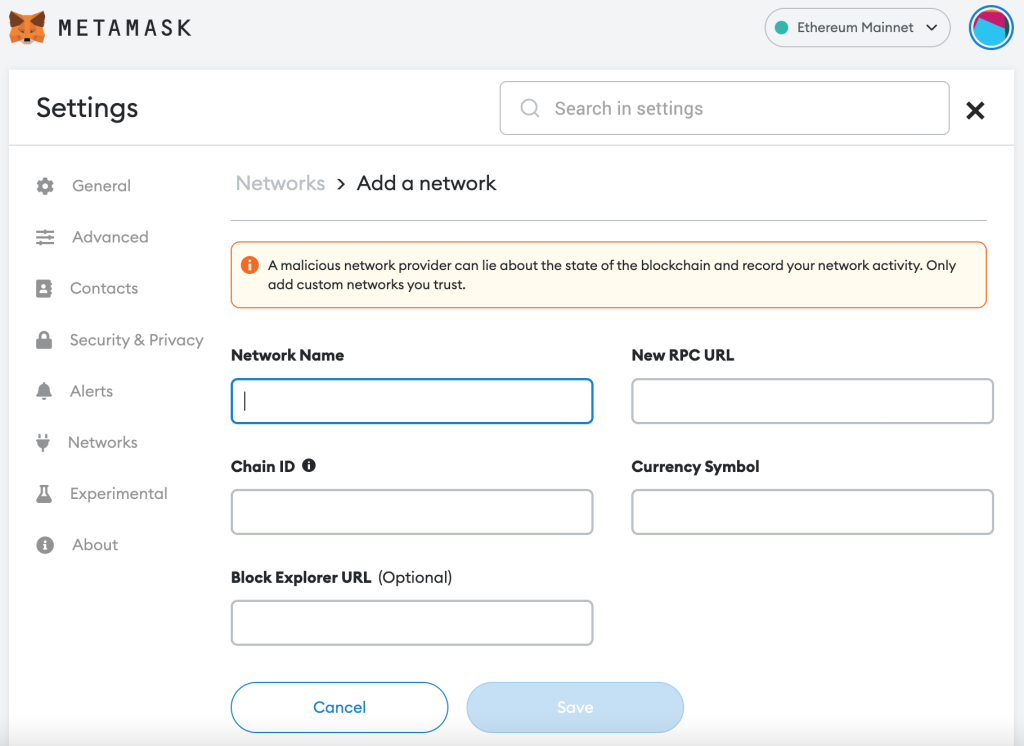This screenshot has height=746, width=1024.
Task: Click the Add a network breadcrumb title
Action: pyautogui.click(x=426, y=184)
